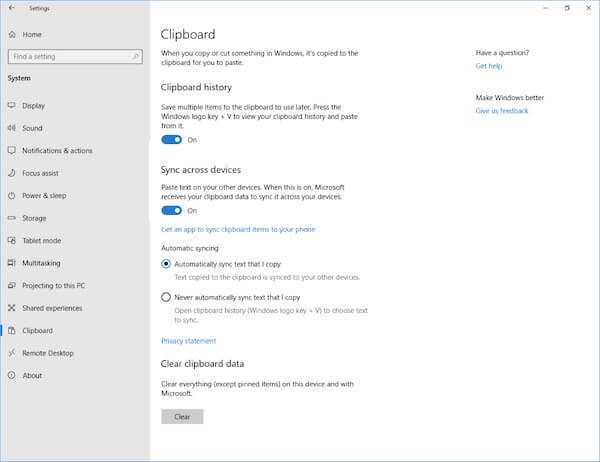Disable the Sync across devices toggle
Viewport: 600px width, 462px height.
(x=171, y=211)
